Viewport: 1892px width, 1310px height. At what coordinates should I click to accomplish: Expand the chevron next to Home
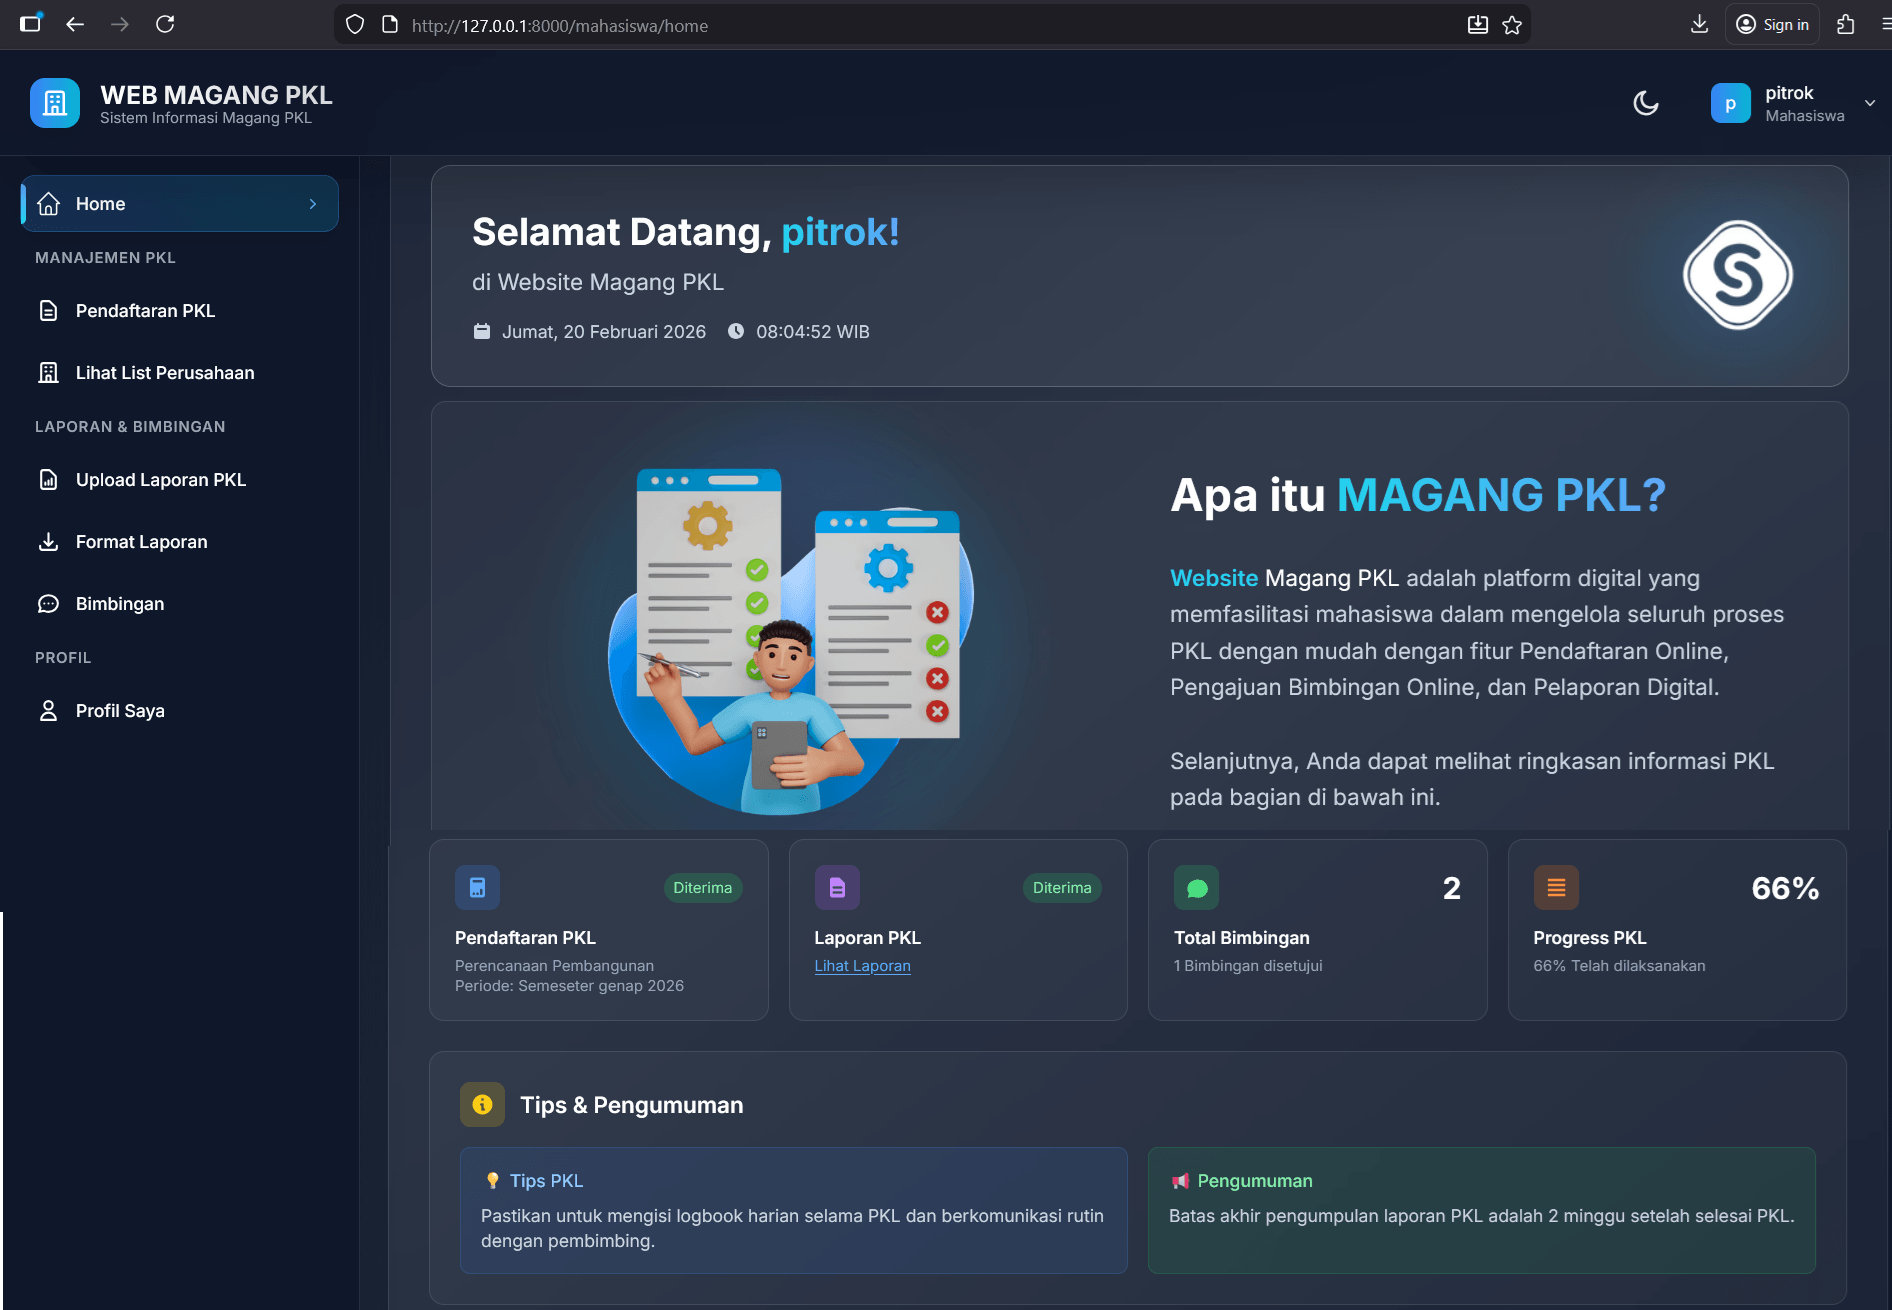click(x=313, y=204)
